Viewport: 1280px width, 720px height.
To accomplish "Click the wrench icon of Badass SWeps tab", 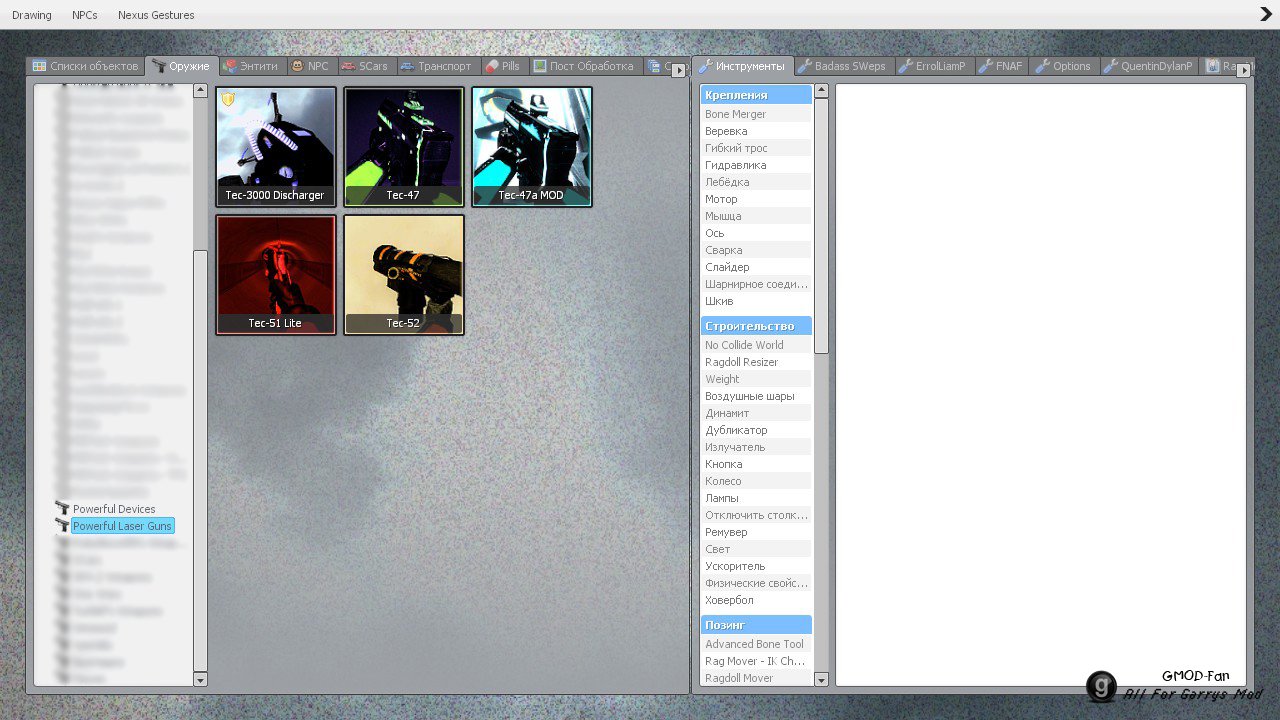I will coord(804,66).
